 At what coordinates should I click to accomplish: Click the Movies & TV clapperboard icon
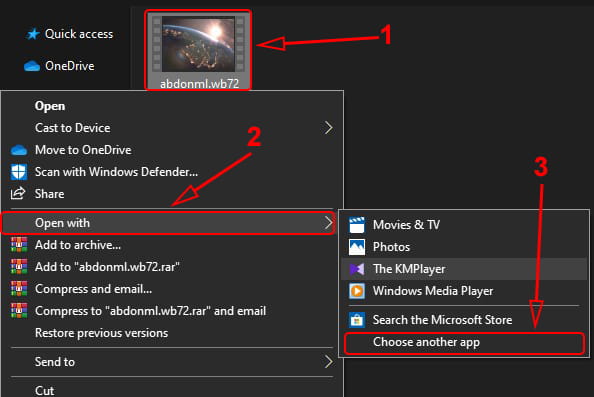click(357, 225)
